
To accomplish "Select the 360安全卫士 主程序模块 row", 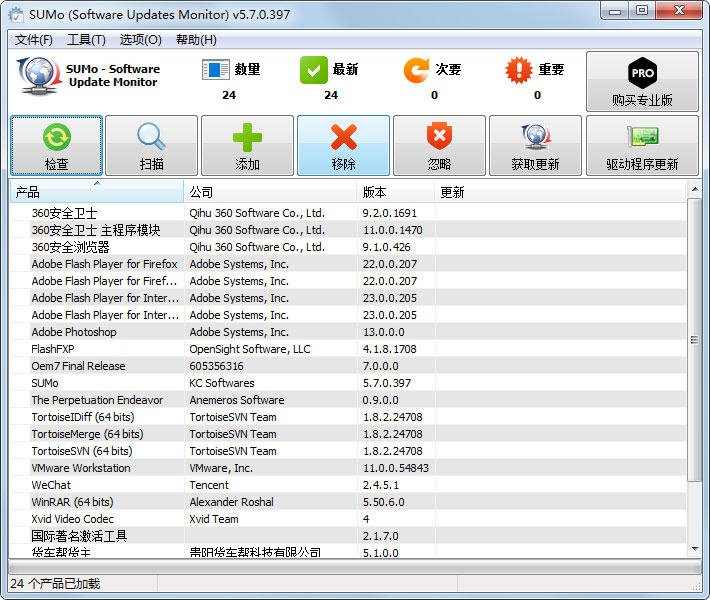I will 348,230.
